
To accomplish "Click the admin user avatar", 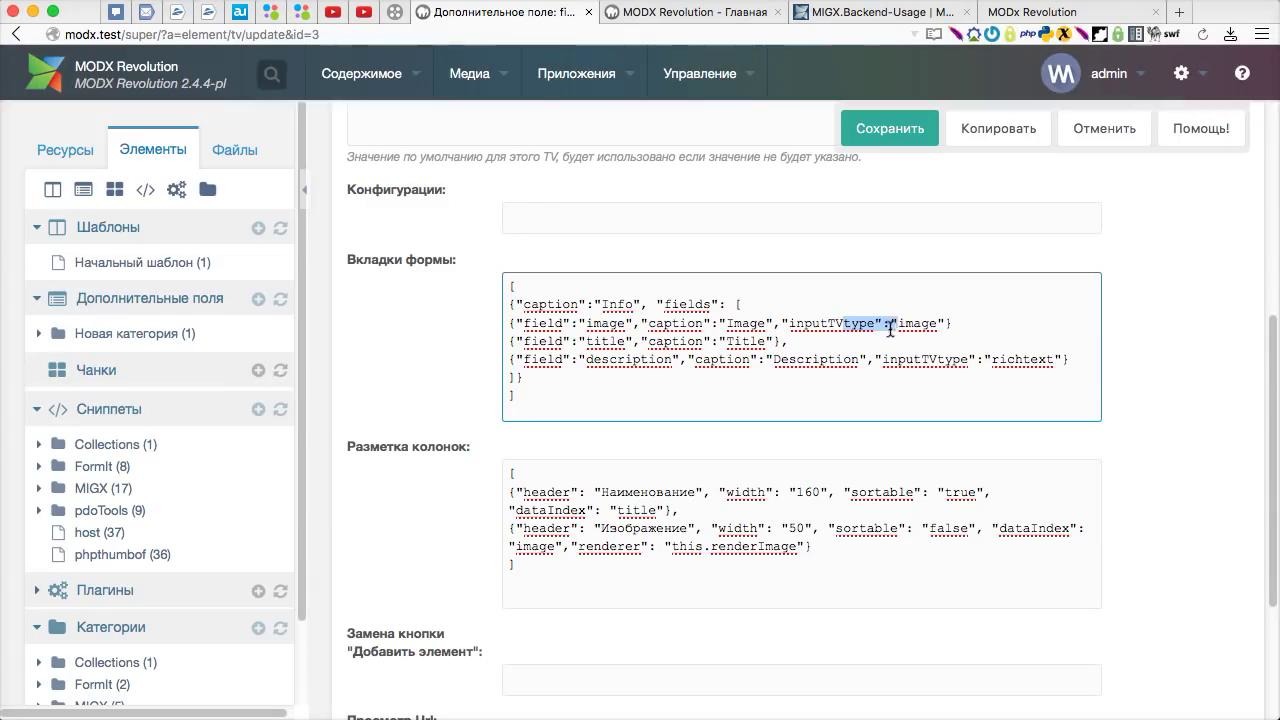I will (x=1061, y=73).
